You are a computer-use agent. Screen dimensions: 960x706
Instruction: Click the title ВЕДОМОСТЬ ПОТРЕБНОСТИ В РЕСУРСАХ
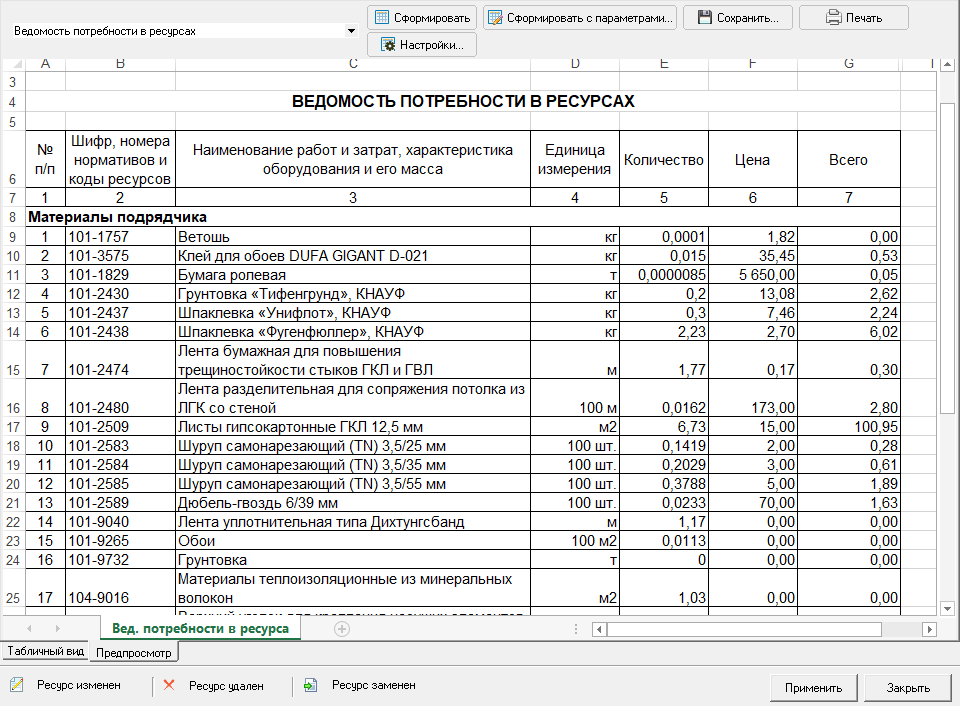click(463, 102)
